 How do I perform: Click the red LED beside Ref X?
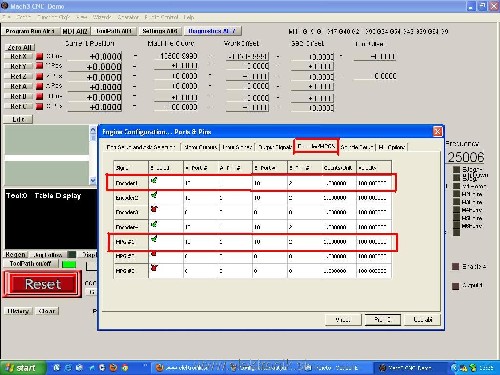pyautogui.click(x=39, y=56)
